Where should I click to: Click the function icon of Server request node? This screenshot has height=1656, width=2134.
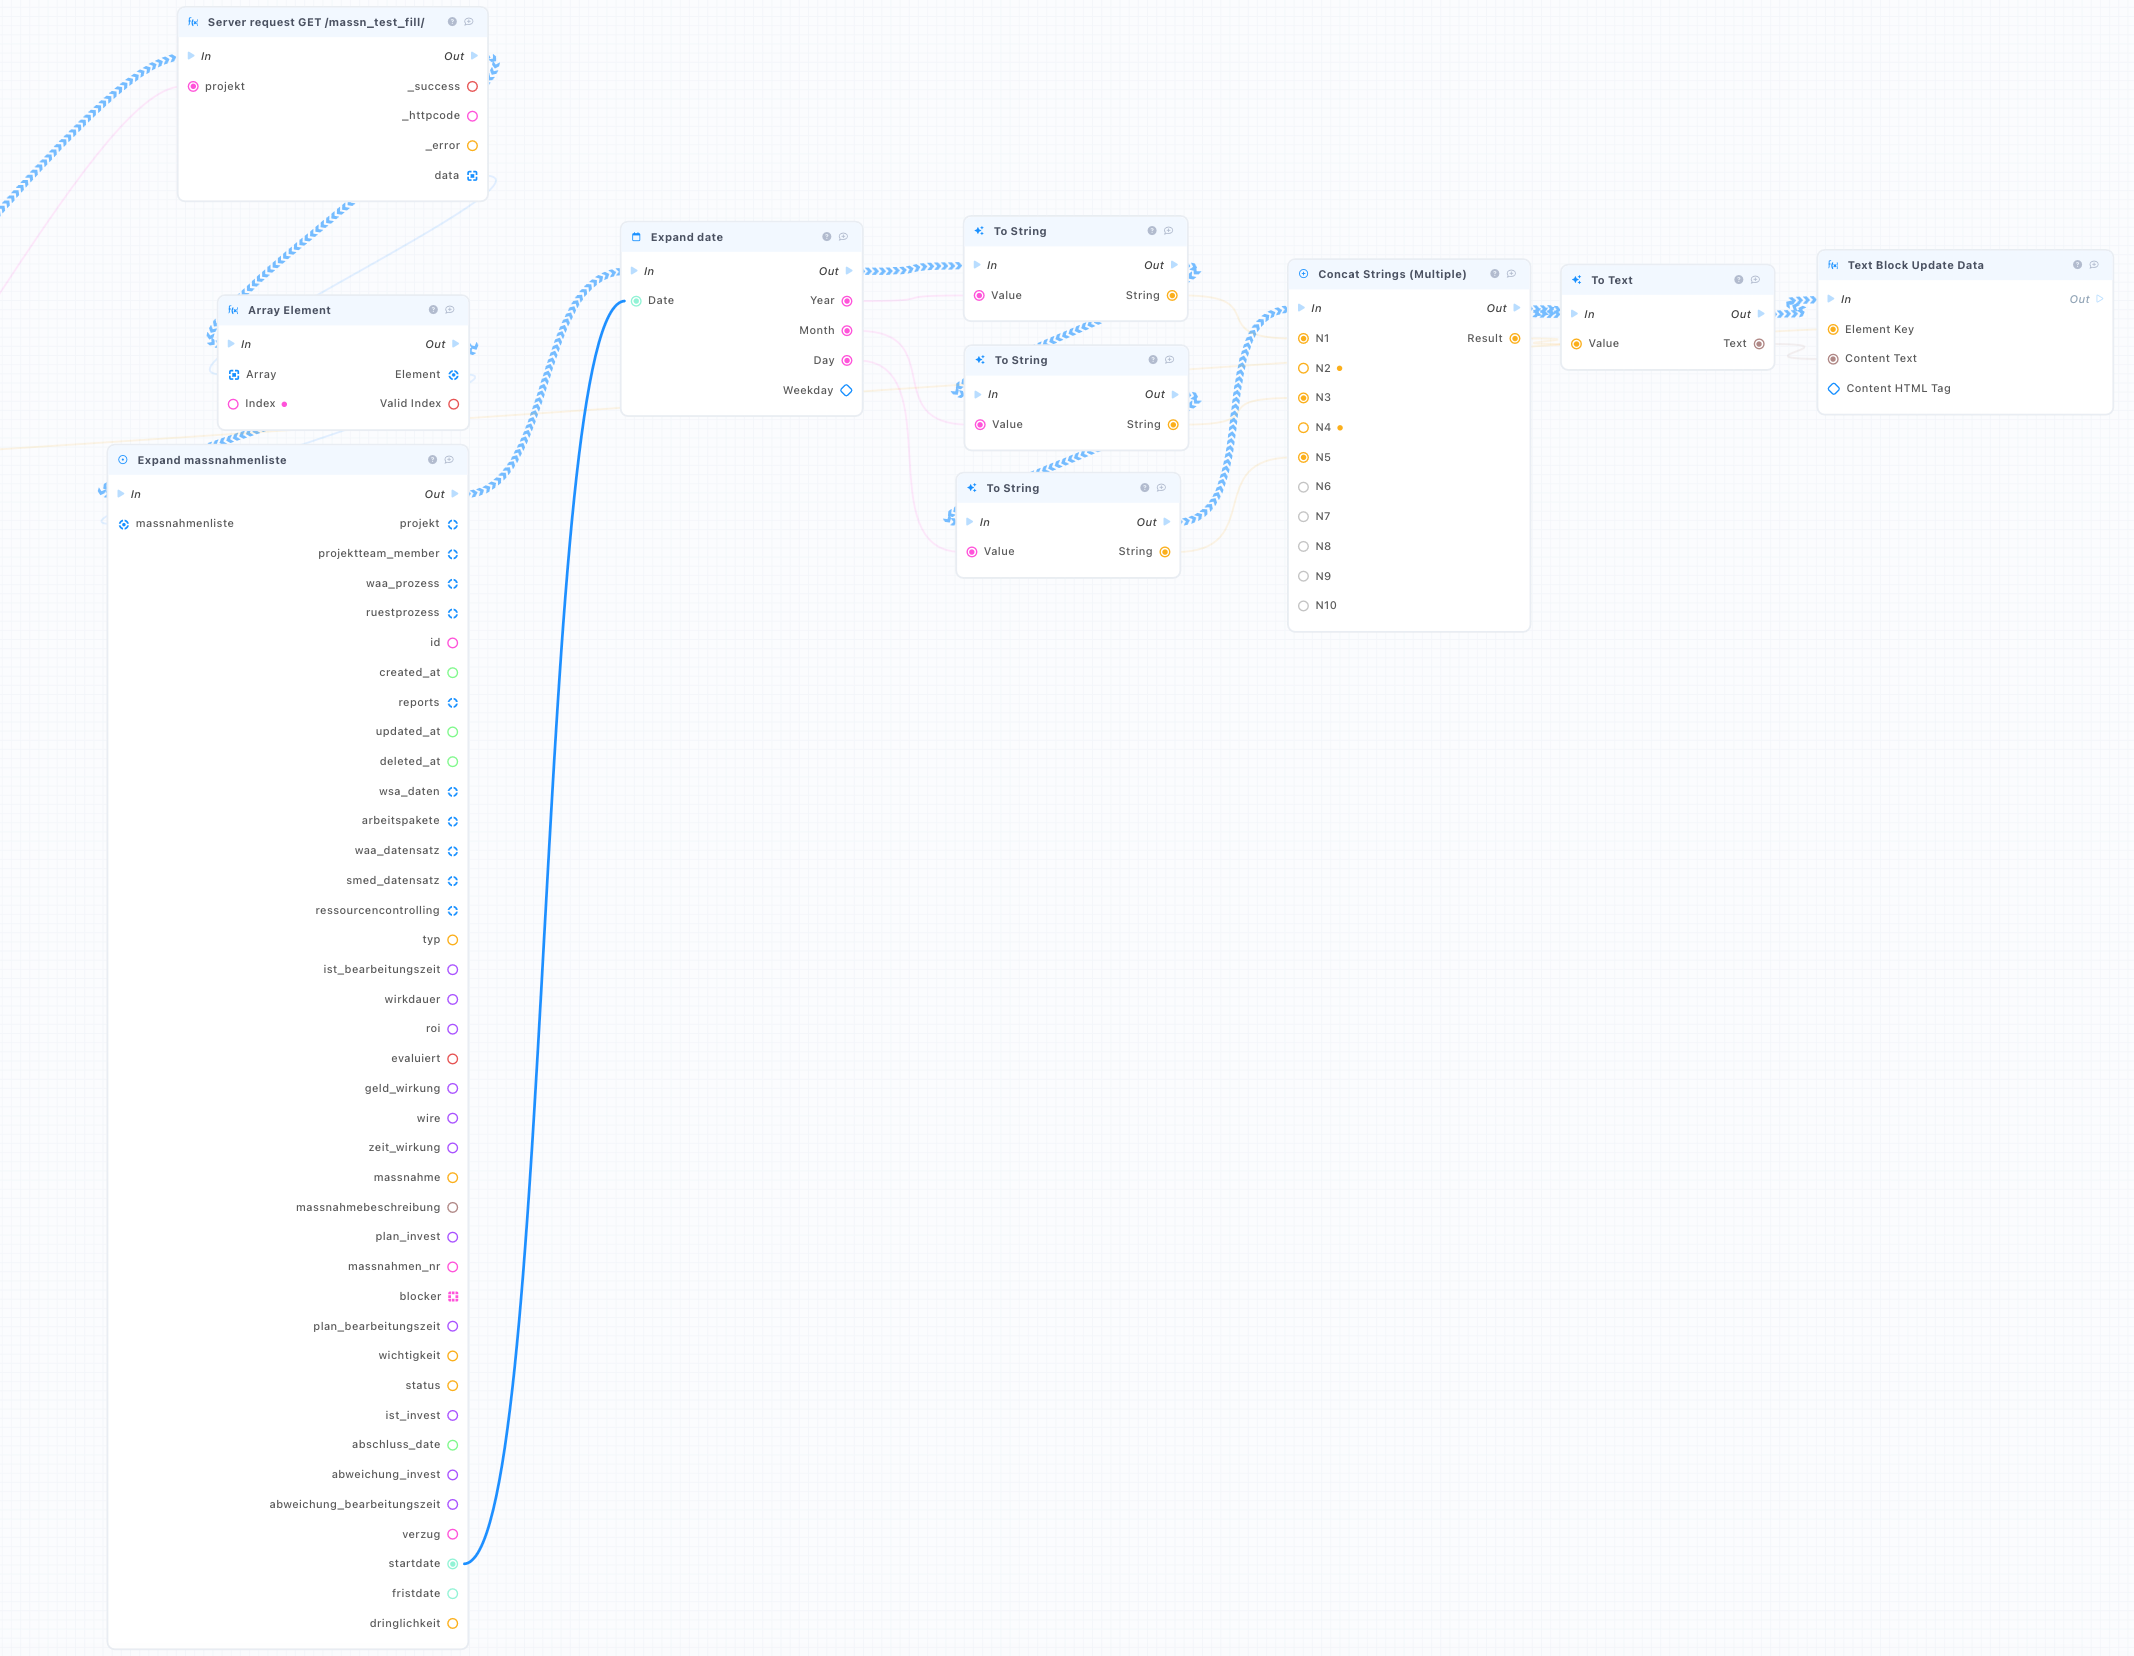pos(193,22)
